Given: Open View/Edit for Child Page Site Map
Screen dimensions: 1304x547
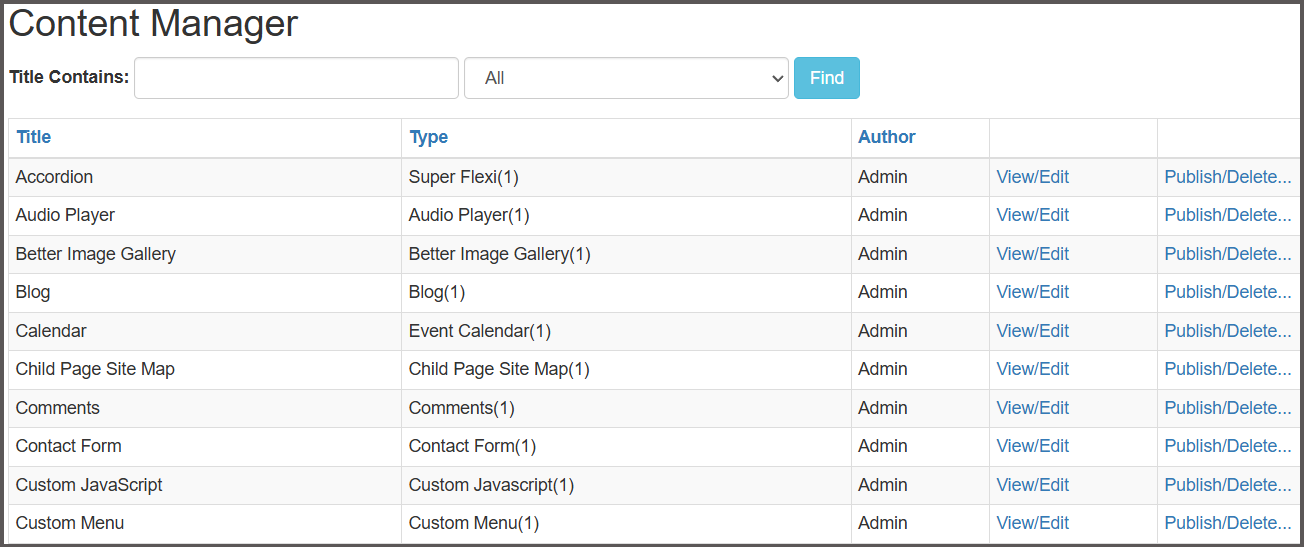Looking at the screenshot, I should tap(1032, 369).
